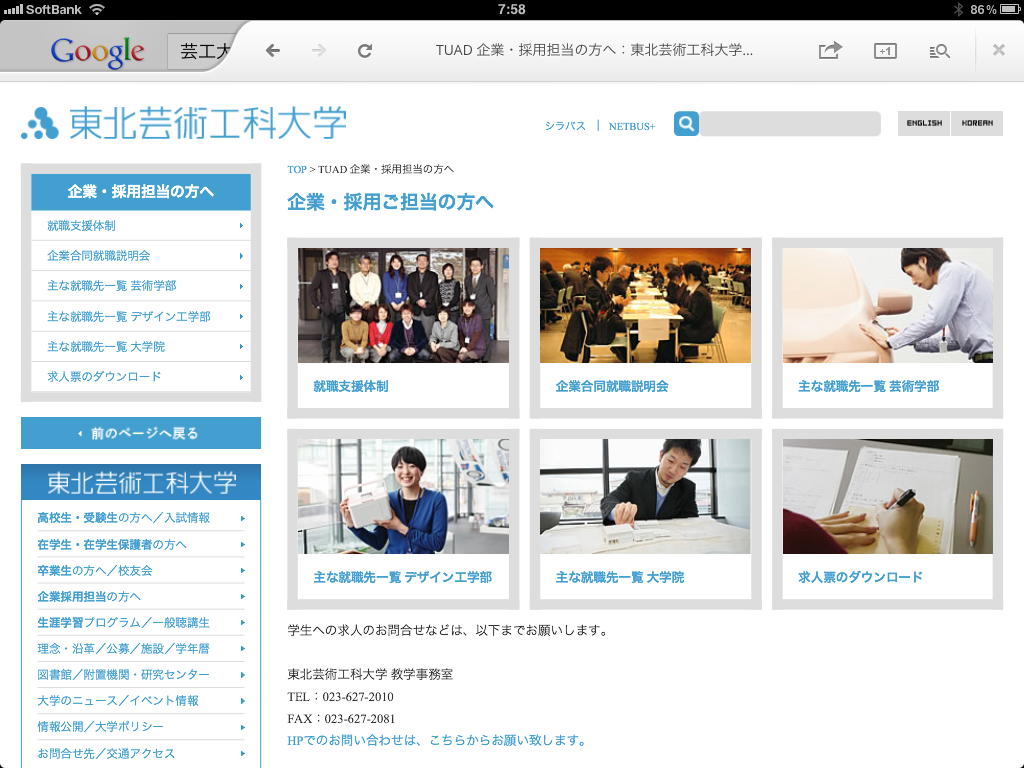Reload the page with refresh icon
The height and width of the screenshot is (768, 1024).
point(365,50)
